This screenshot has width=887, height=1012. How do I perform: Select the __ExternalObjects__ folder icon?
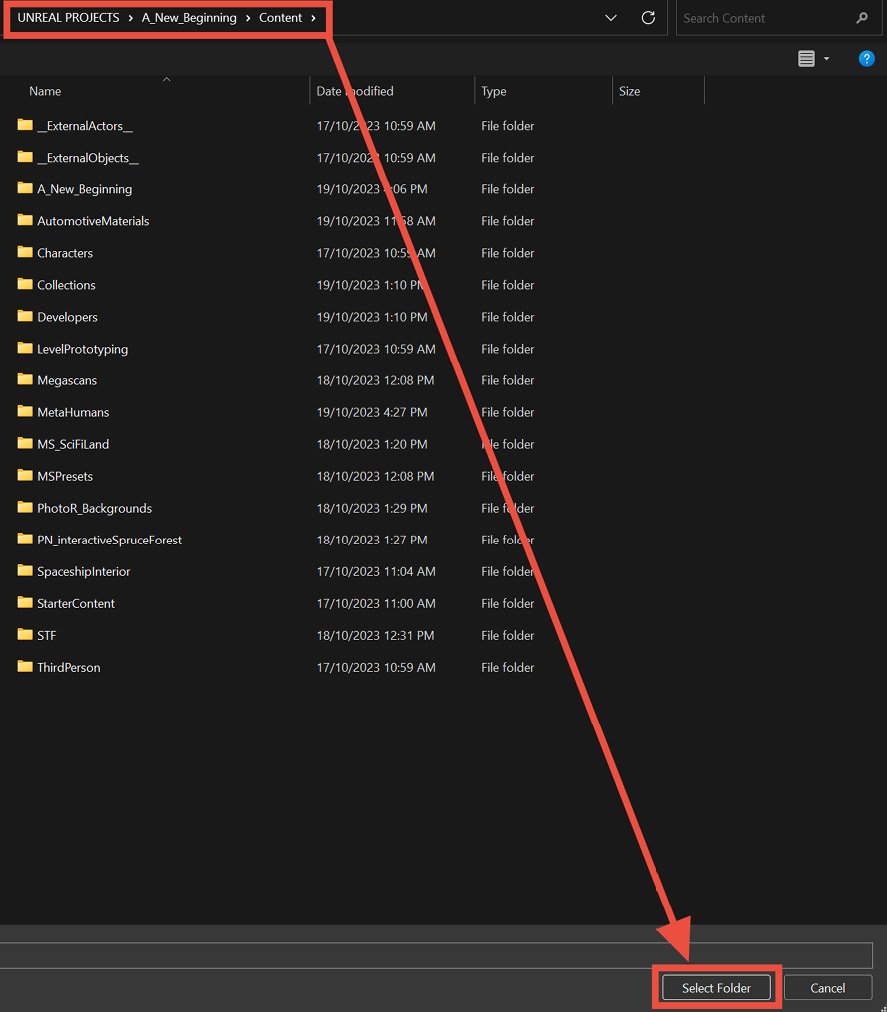coord(25,157)
